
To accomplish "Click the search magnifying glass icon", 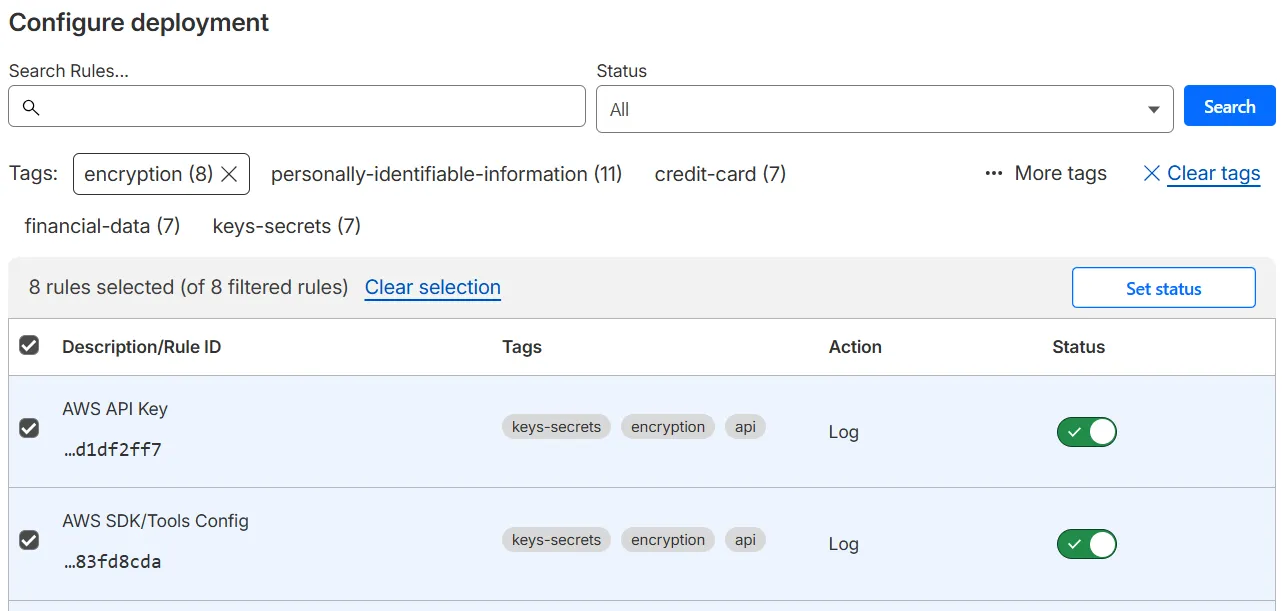I will click(x=31, y=106).
